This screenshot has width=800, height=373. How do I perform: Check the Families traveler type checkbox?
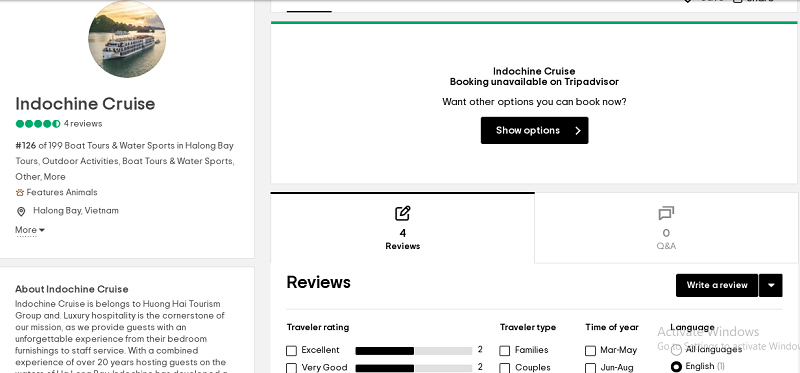click(x=505, y=351)
